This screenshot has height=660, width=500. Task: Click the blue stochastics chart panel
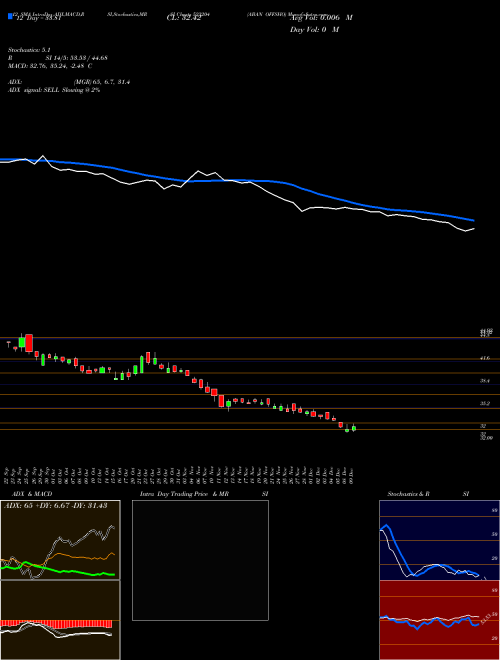[439, 540]
